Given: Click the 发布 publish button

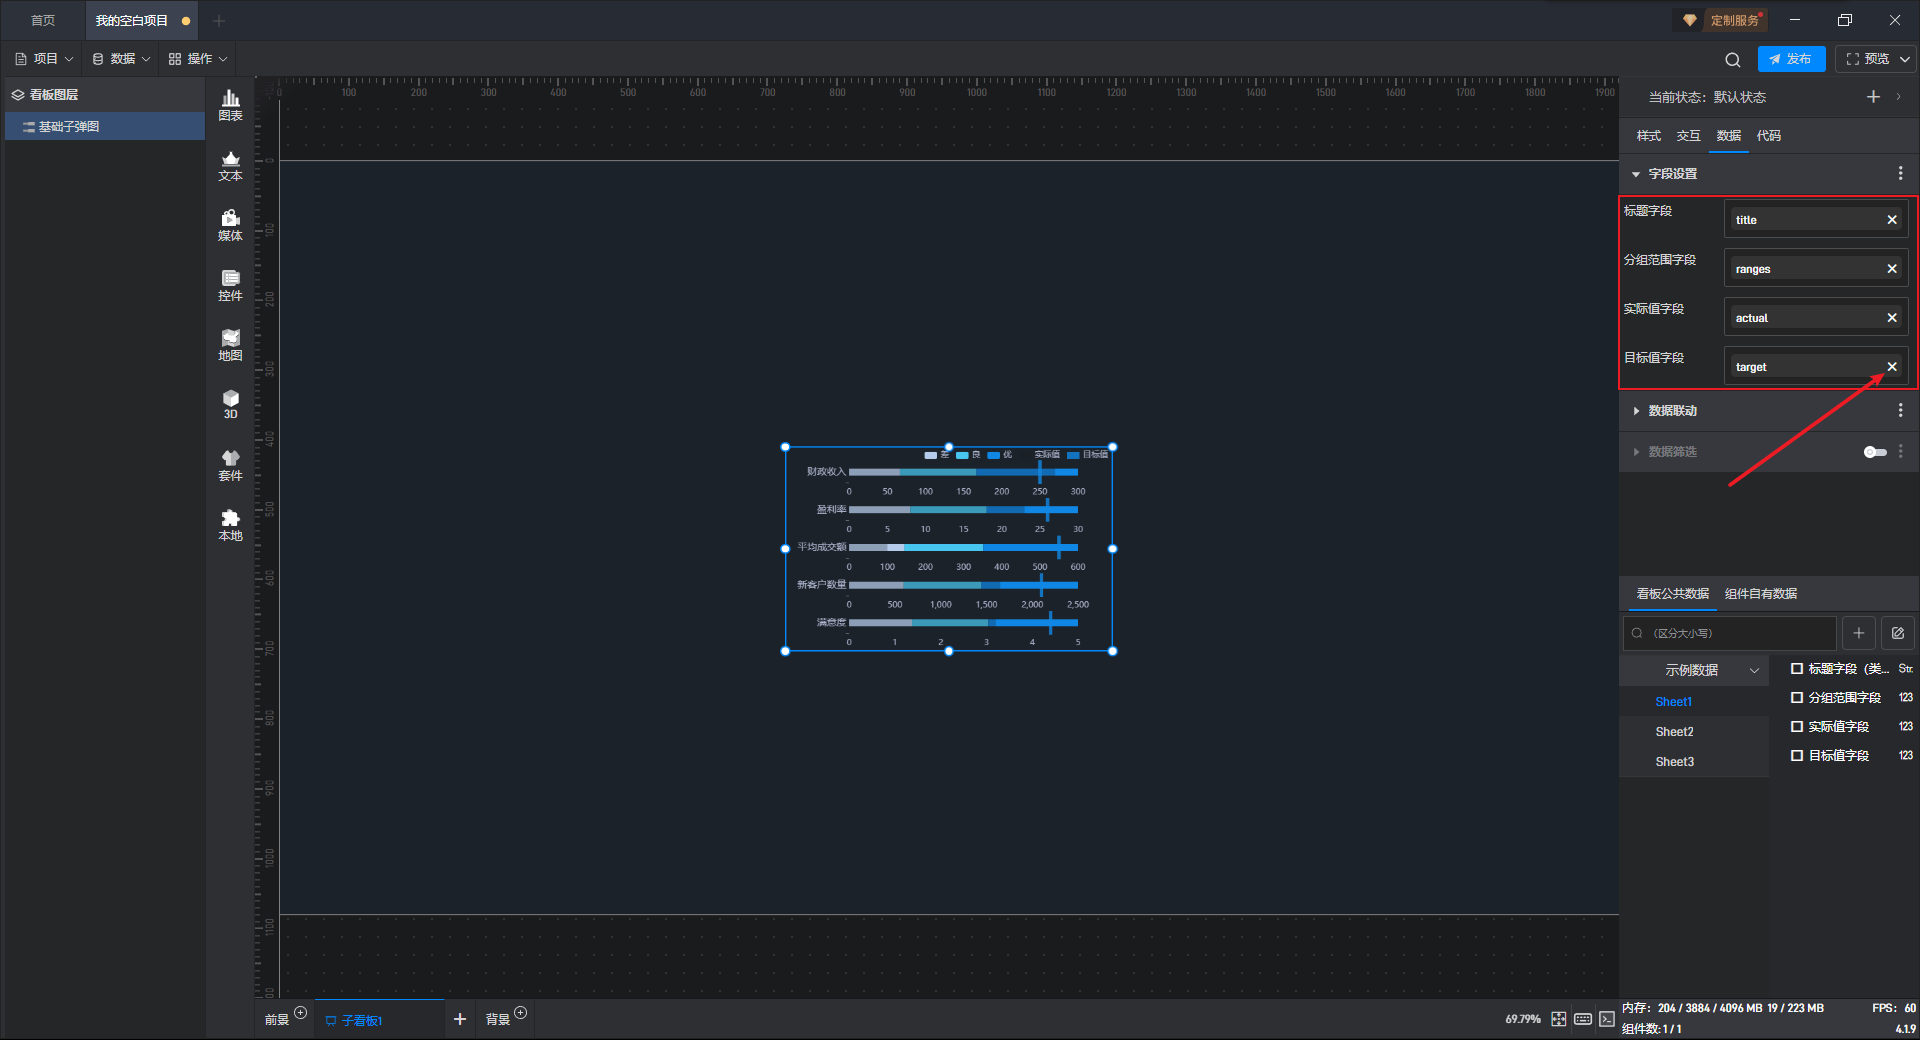Looking at the screenshot, I should (1791, 59).
